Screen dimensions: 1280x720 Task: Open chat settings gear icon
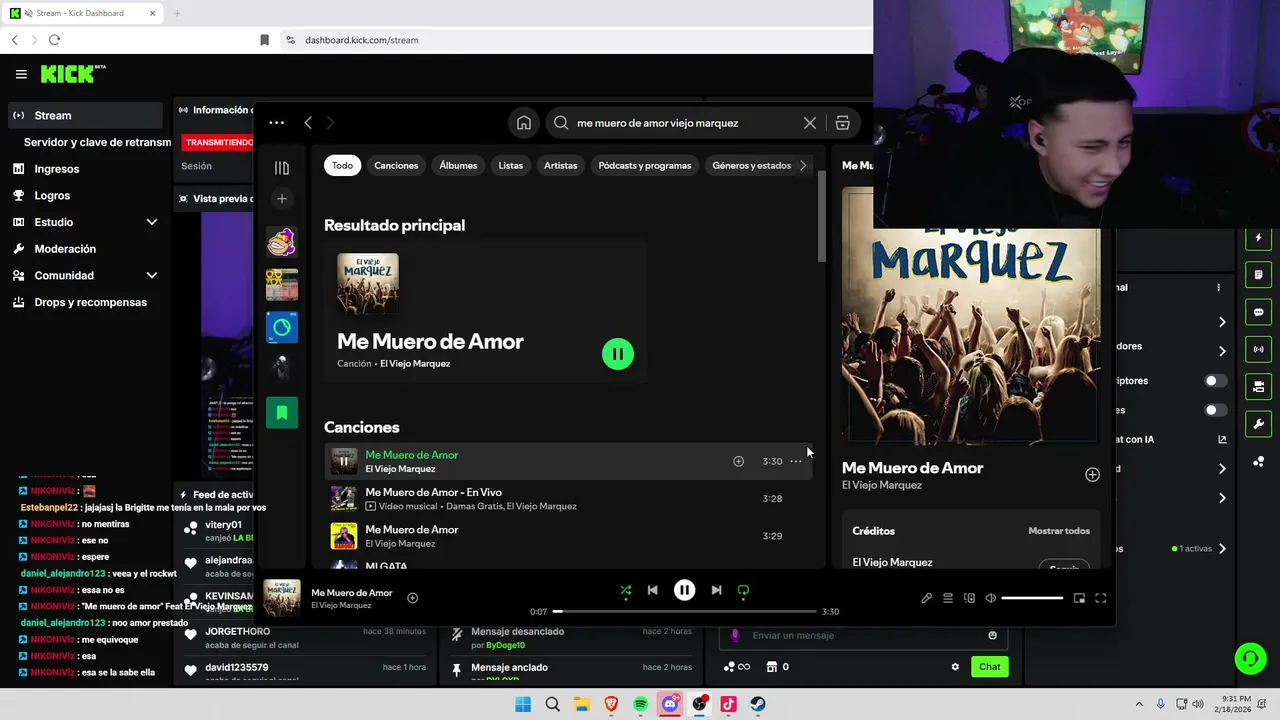pyautogui.click(x=955, y=667)
